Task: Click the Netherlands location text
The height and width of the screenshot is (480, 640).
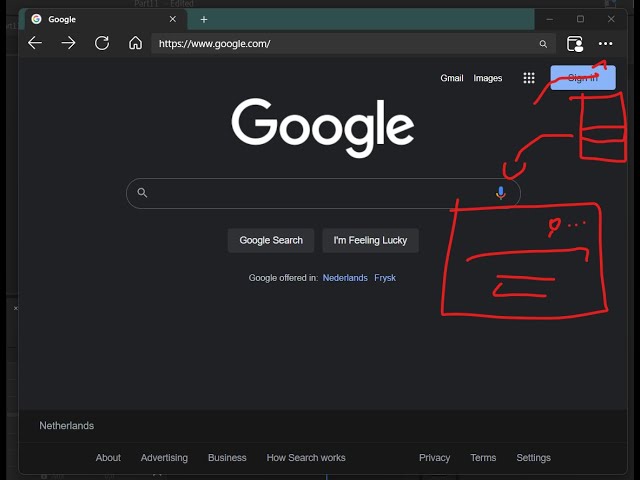Action: click(67, 426)
